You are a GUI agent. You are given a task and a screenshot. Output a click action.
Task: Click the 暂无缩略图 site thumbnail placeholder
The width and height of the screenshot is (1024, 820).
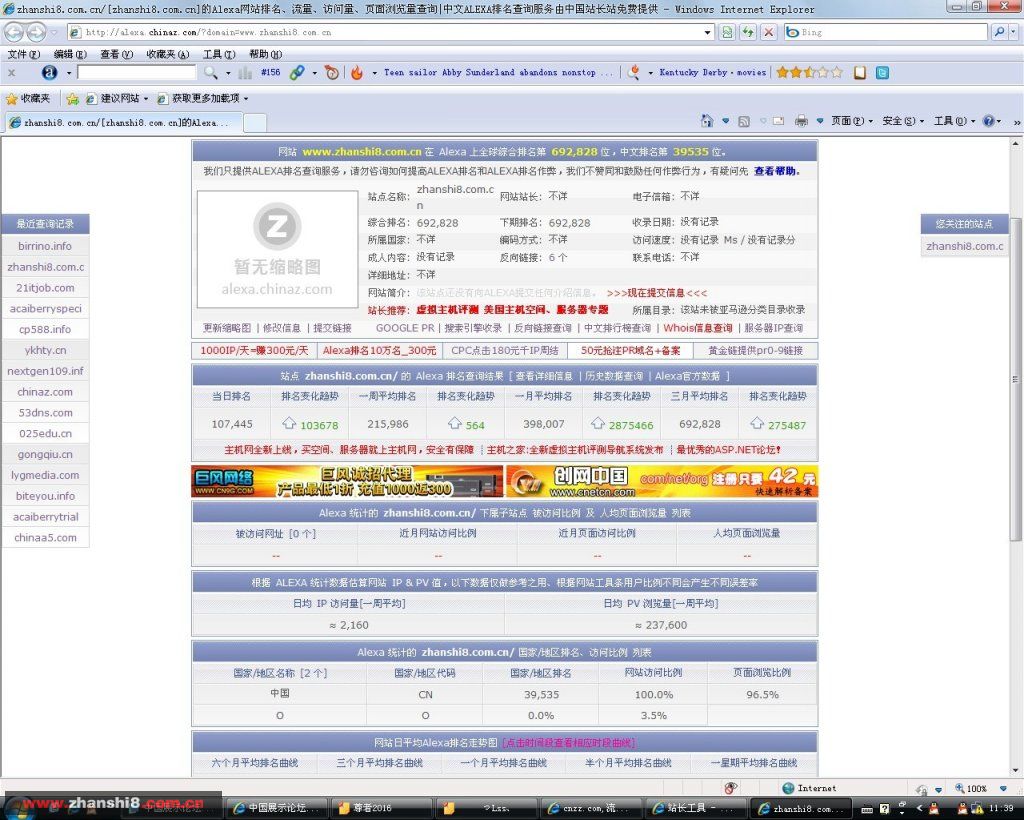(278, 249)
